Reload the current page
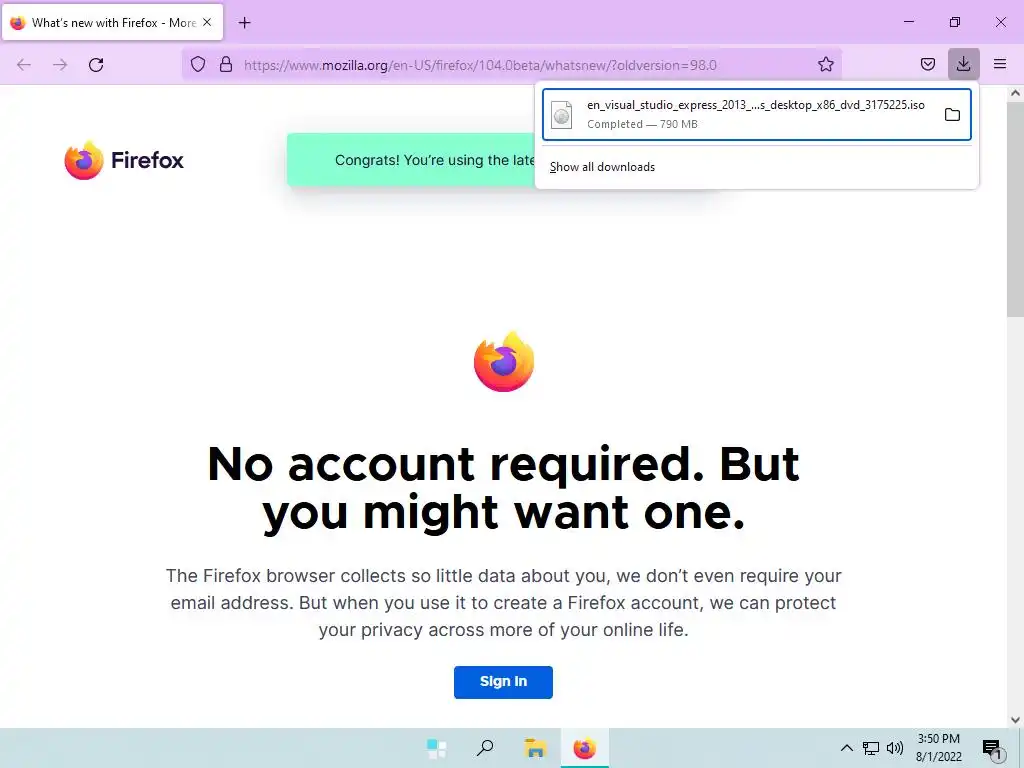This screenshot has width=1024, height=768. [x=96, y=65]
